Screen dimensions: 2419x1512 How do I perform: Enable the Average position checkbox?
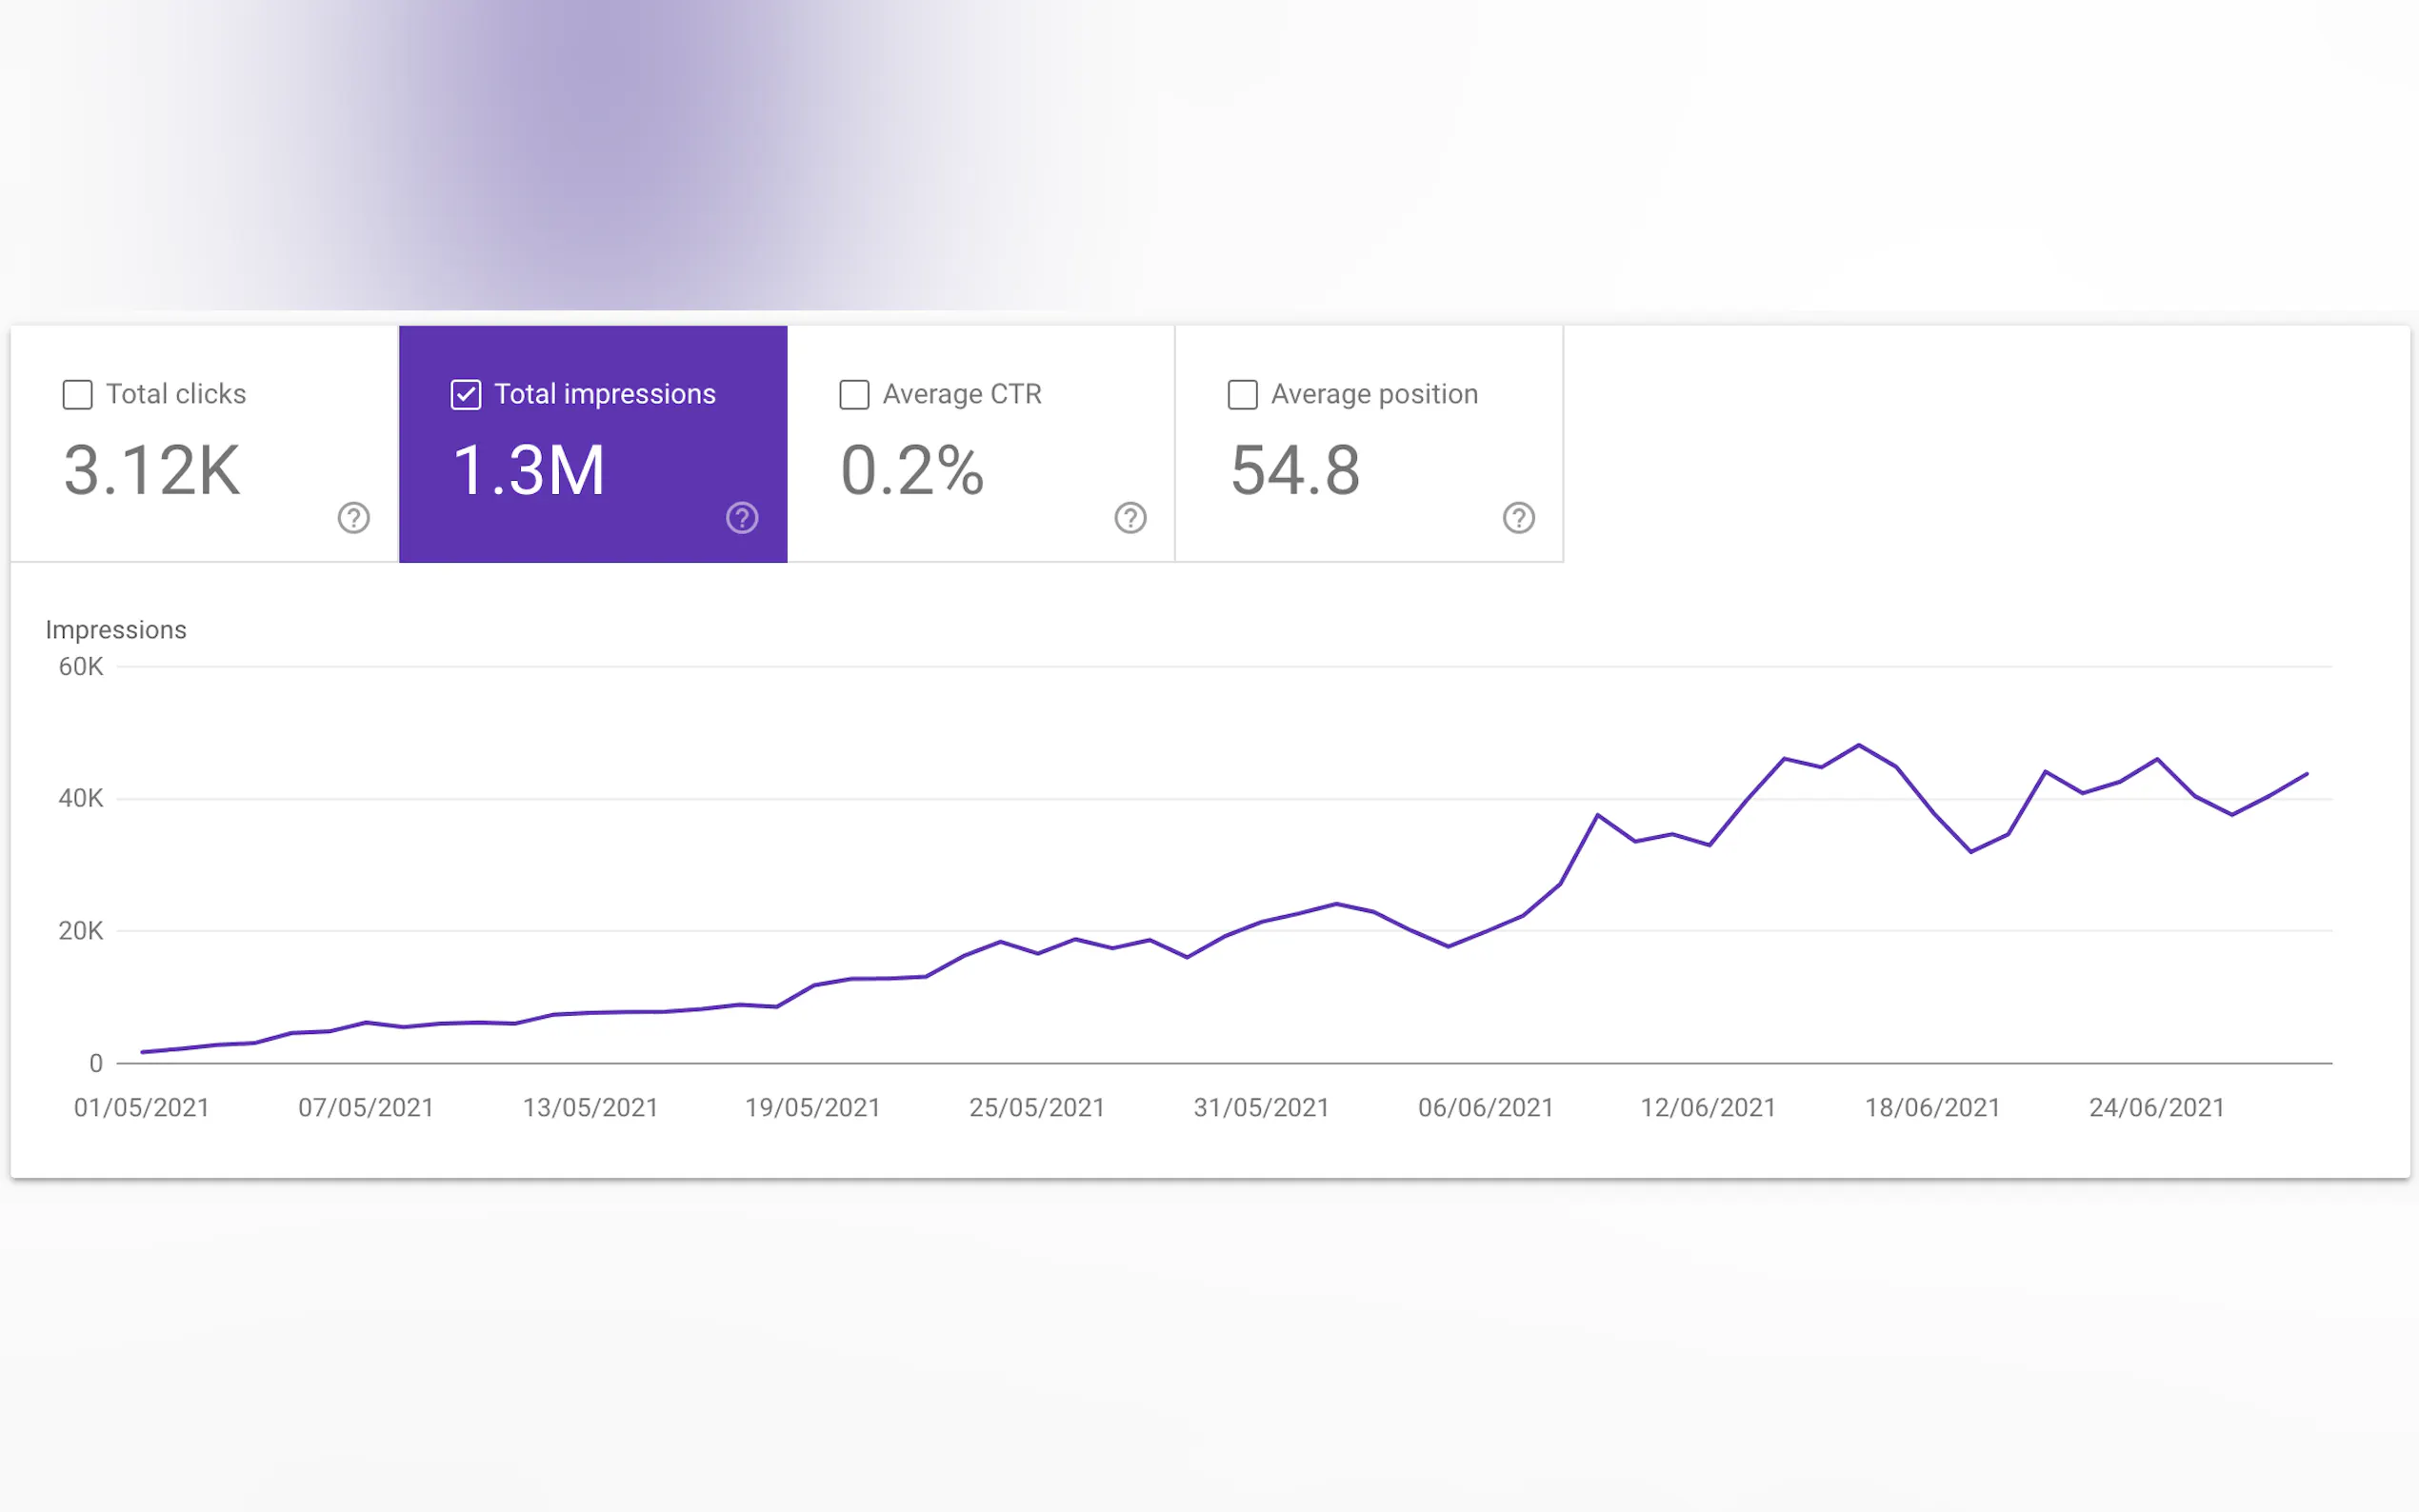click(x=1242, y=394)
